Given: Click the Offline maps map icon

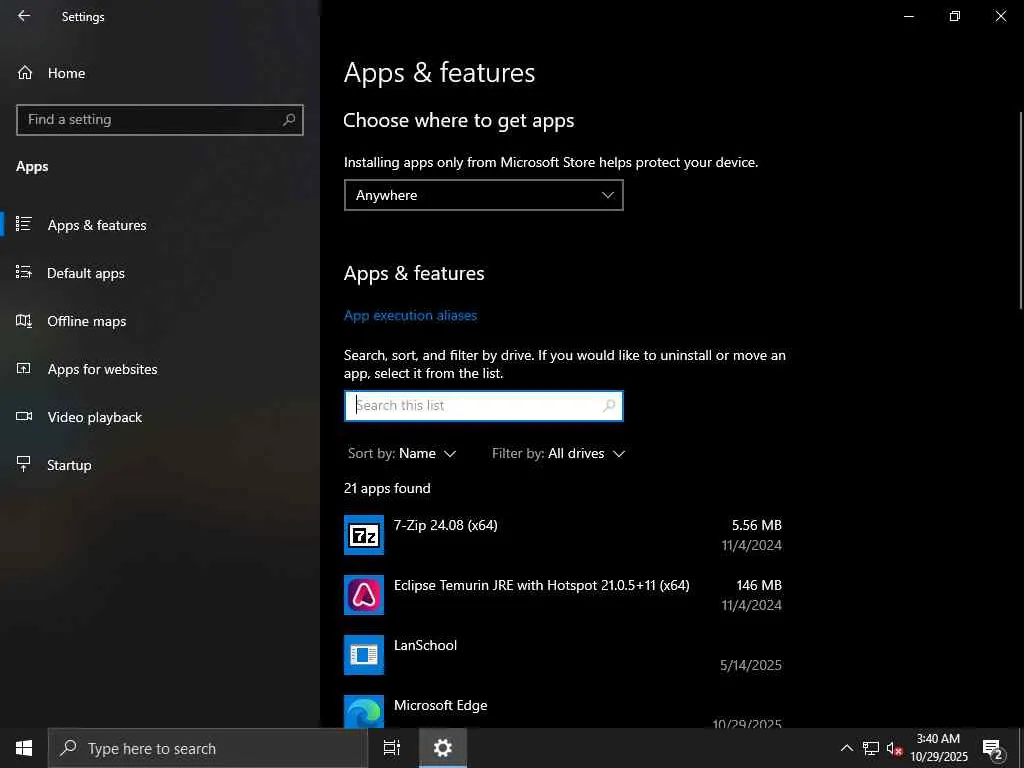Looking at the screenshot, I should [24, 320].
